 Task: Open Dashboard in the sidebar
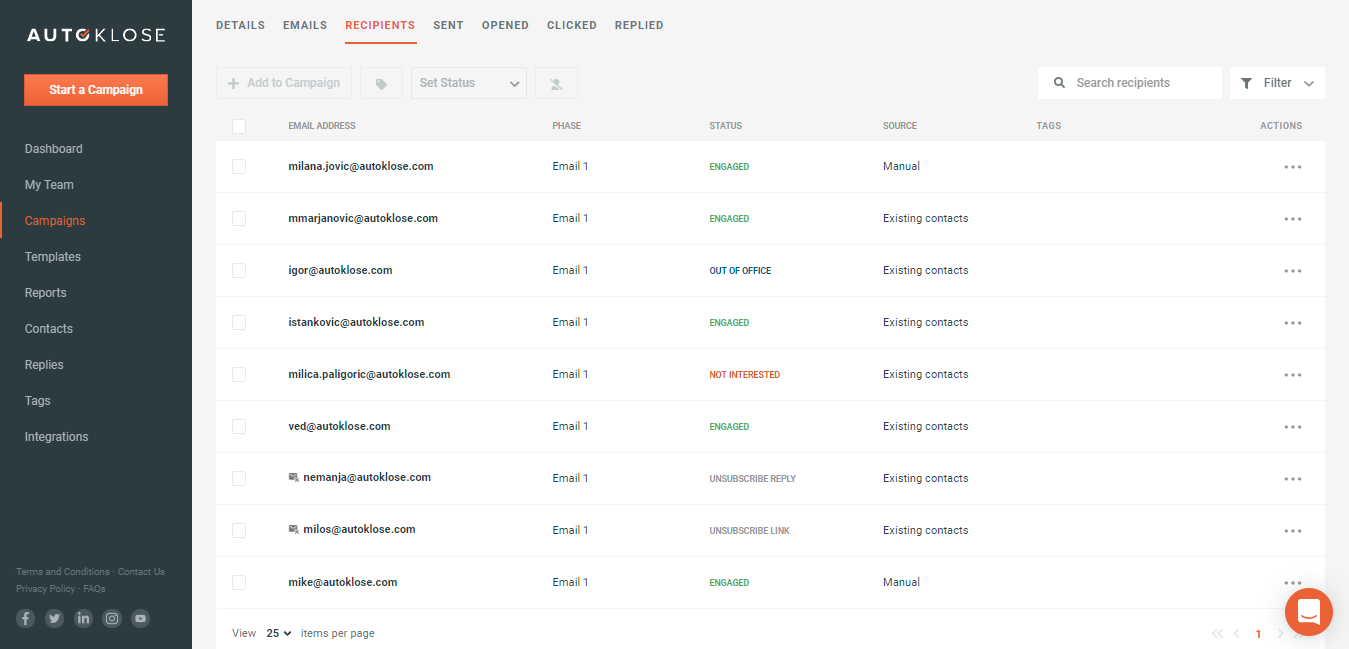[54, 149]
